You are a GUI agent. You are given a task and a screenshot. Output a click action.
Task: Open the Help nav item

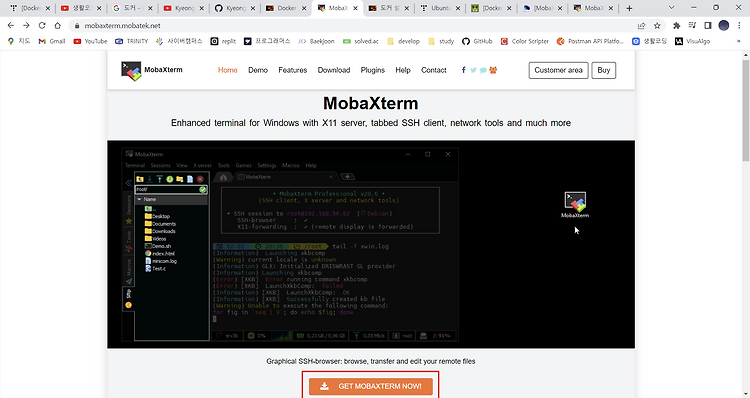pyautogui.click(x=403, y=70)
